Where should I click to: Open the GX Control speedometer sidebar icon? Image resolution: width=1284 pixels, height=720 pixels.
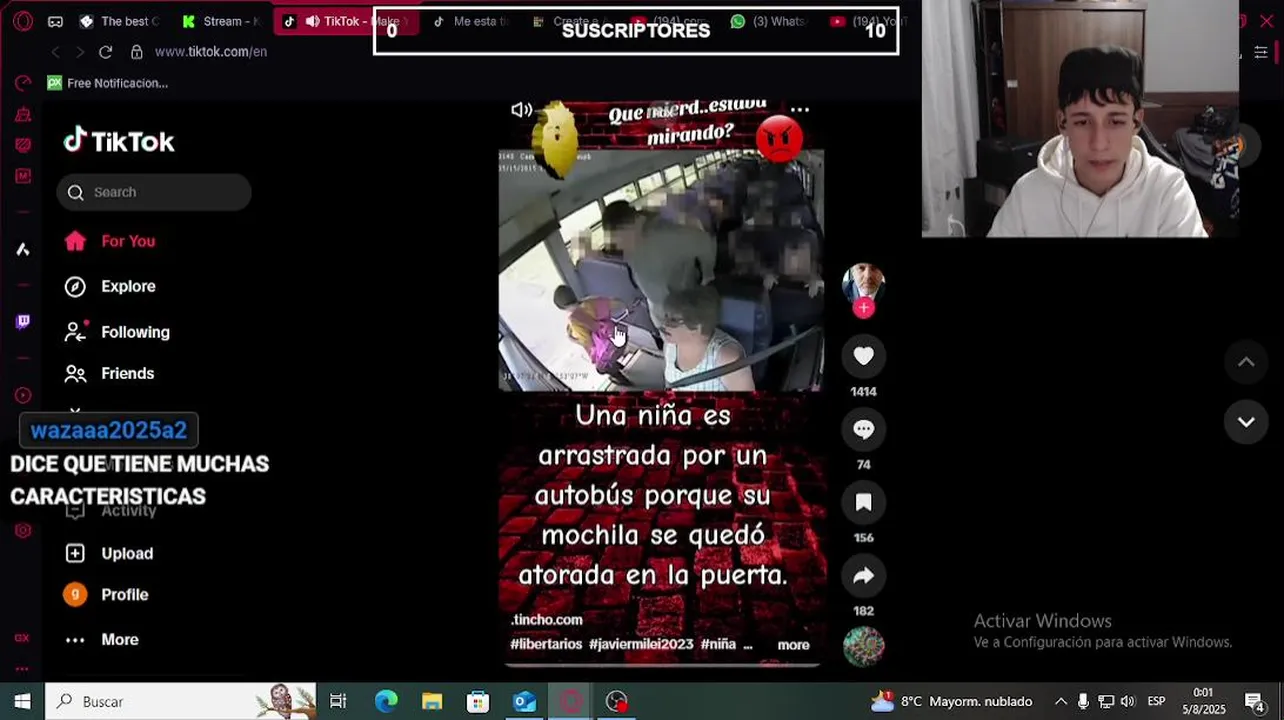coord(23,82)
